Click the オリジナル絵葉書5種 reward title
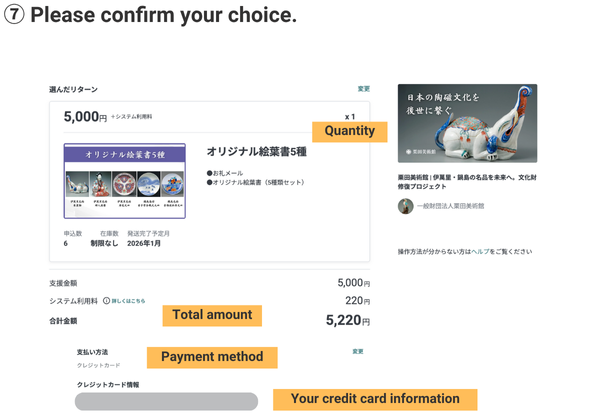Viewport: 600px width, 414px height. [x=256, y=151]
